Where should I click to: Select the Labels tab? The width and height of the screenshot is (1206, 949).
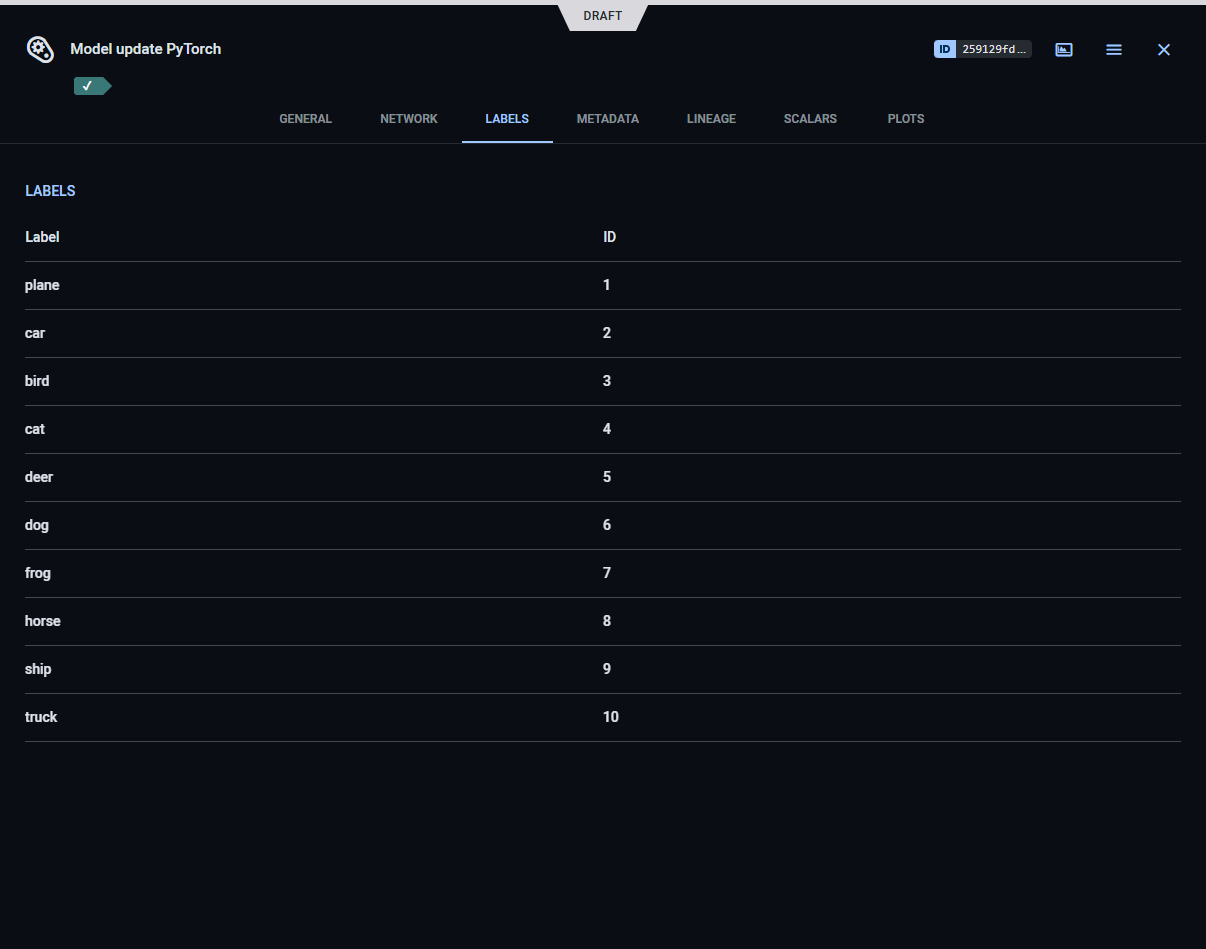[x=507, y=119]
